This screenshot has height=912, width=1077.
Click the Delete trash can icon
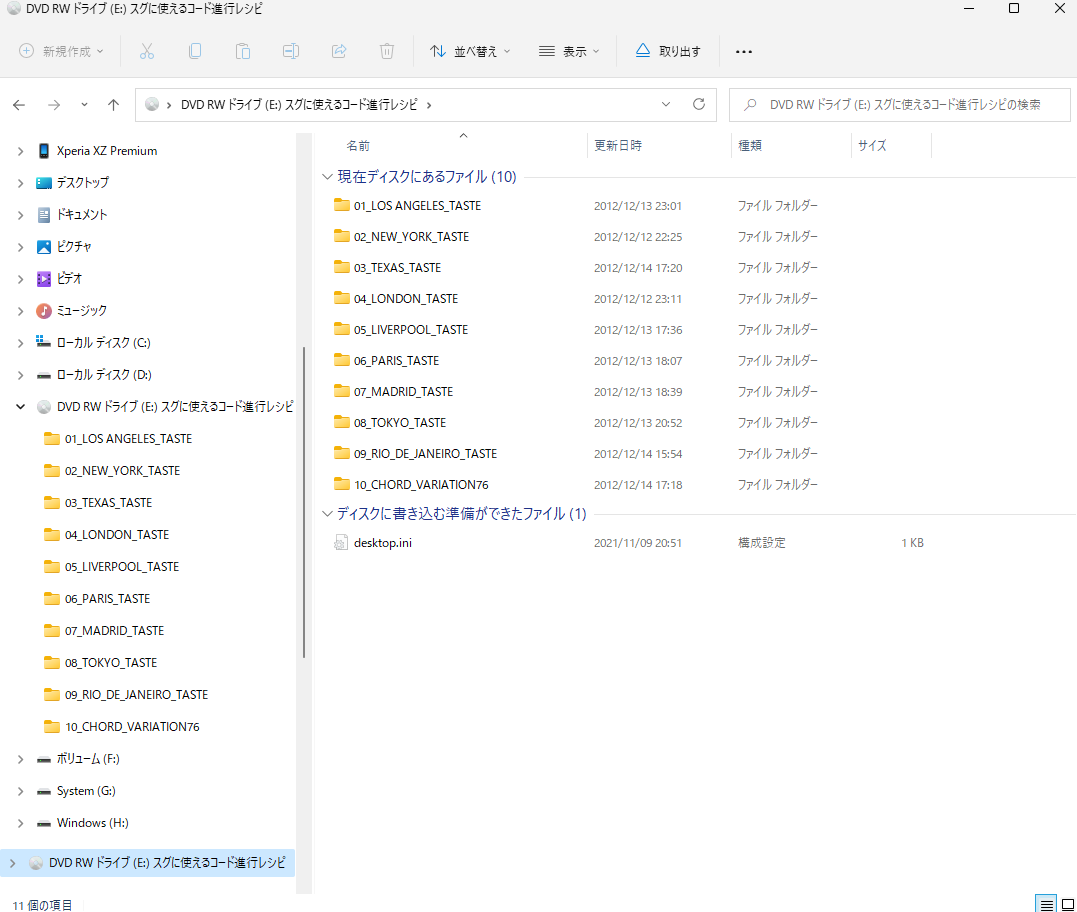click(387, 51)
